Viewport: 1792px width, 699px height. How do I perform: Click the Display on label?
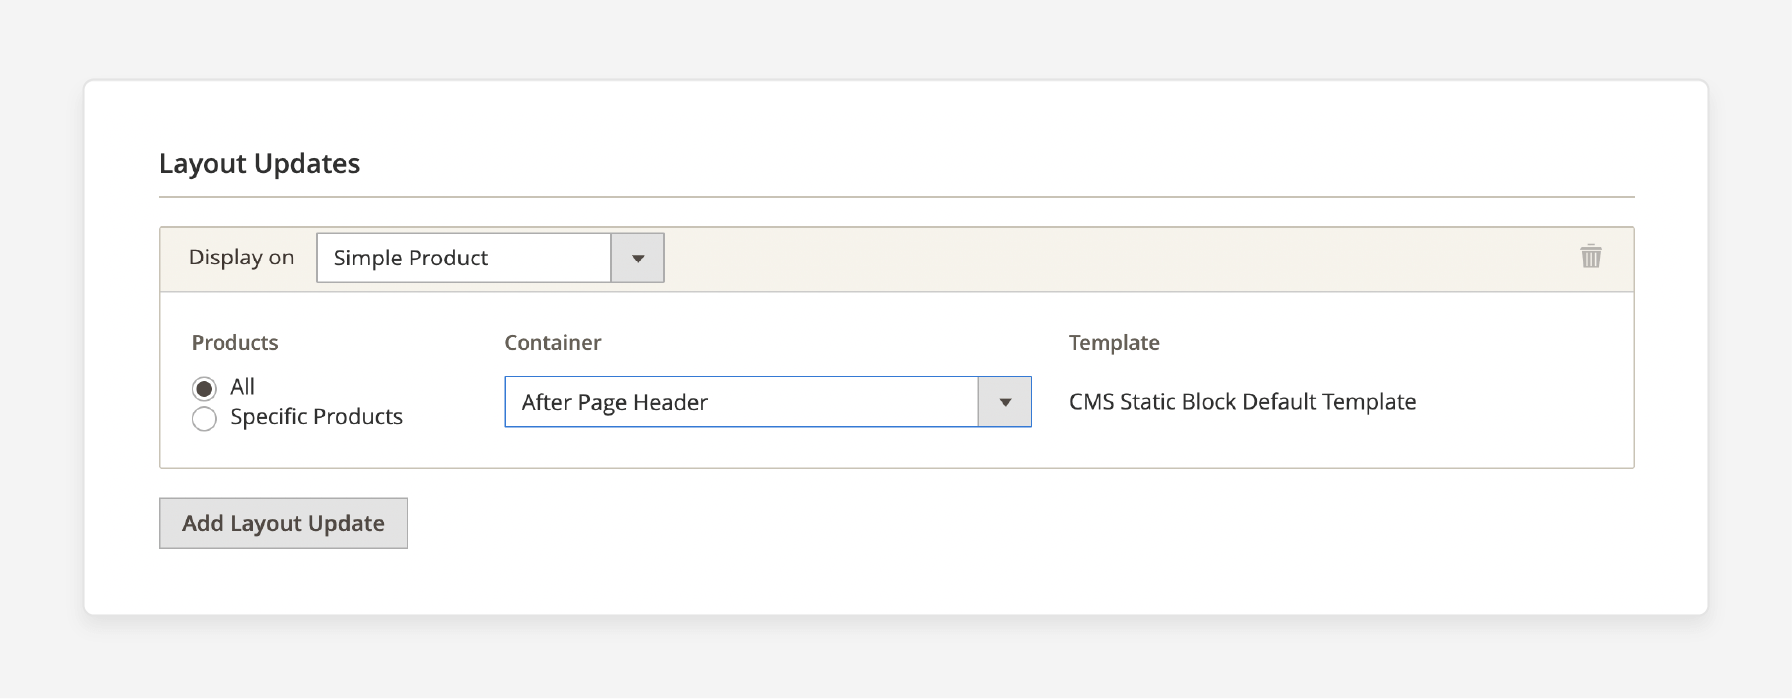click(x=241, y=258)
